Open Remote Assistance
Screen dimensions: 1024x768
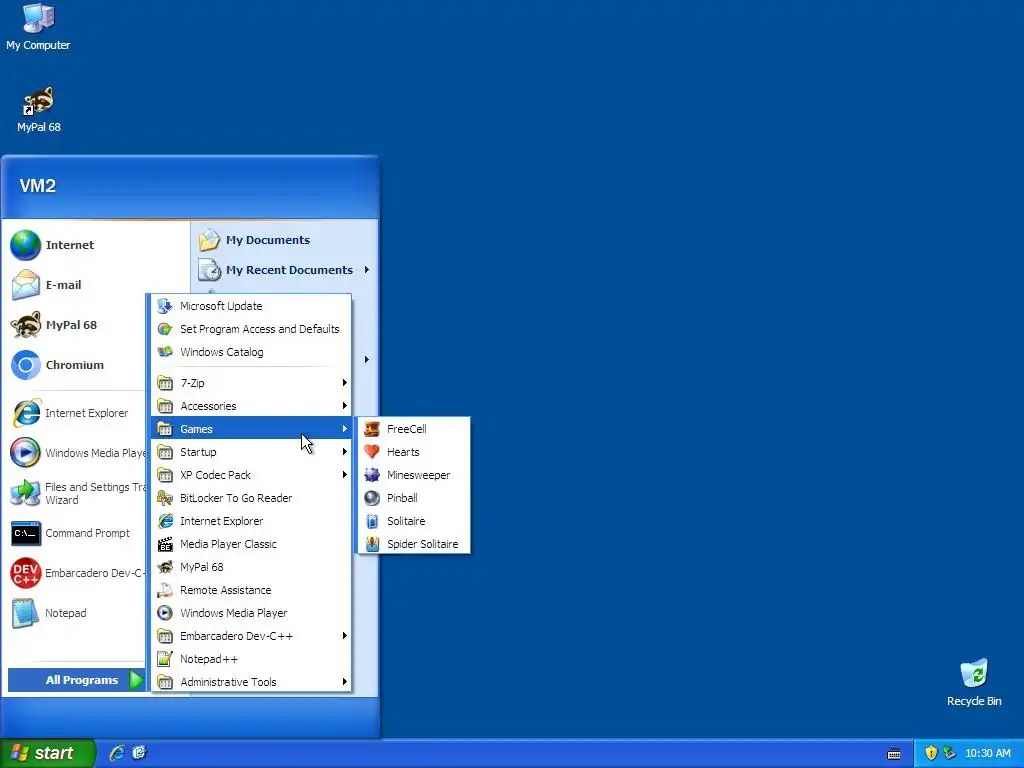251,590
